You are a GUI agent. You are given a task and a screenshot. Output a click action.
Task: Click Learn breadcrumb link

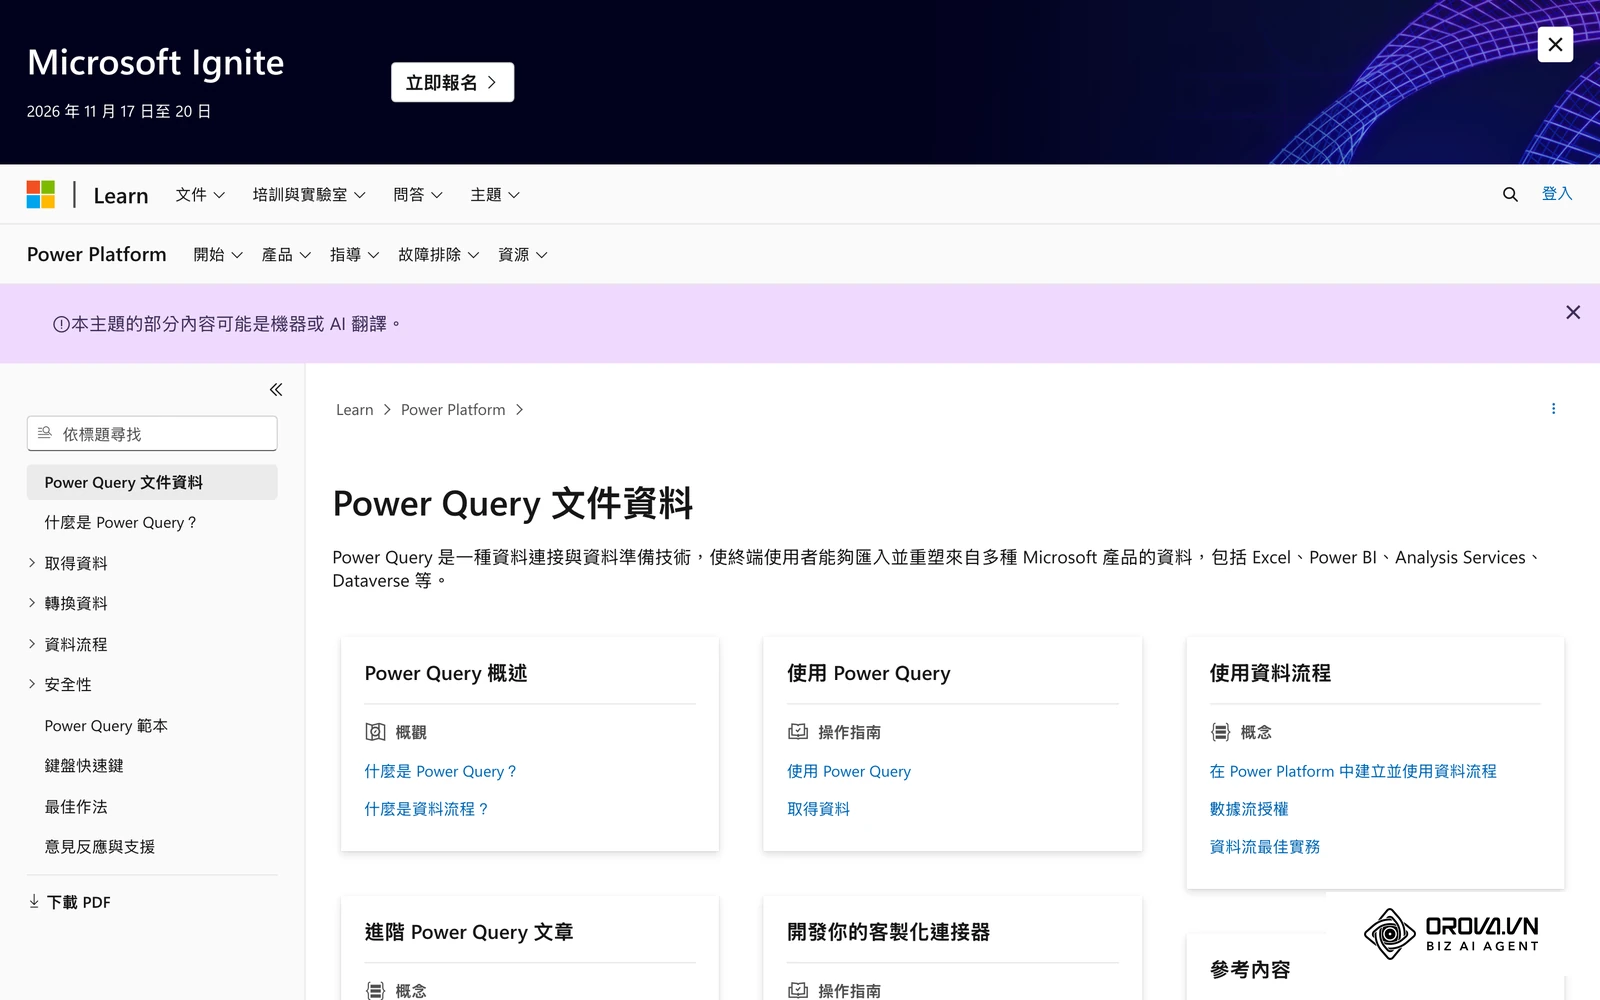[354, 410]
